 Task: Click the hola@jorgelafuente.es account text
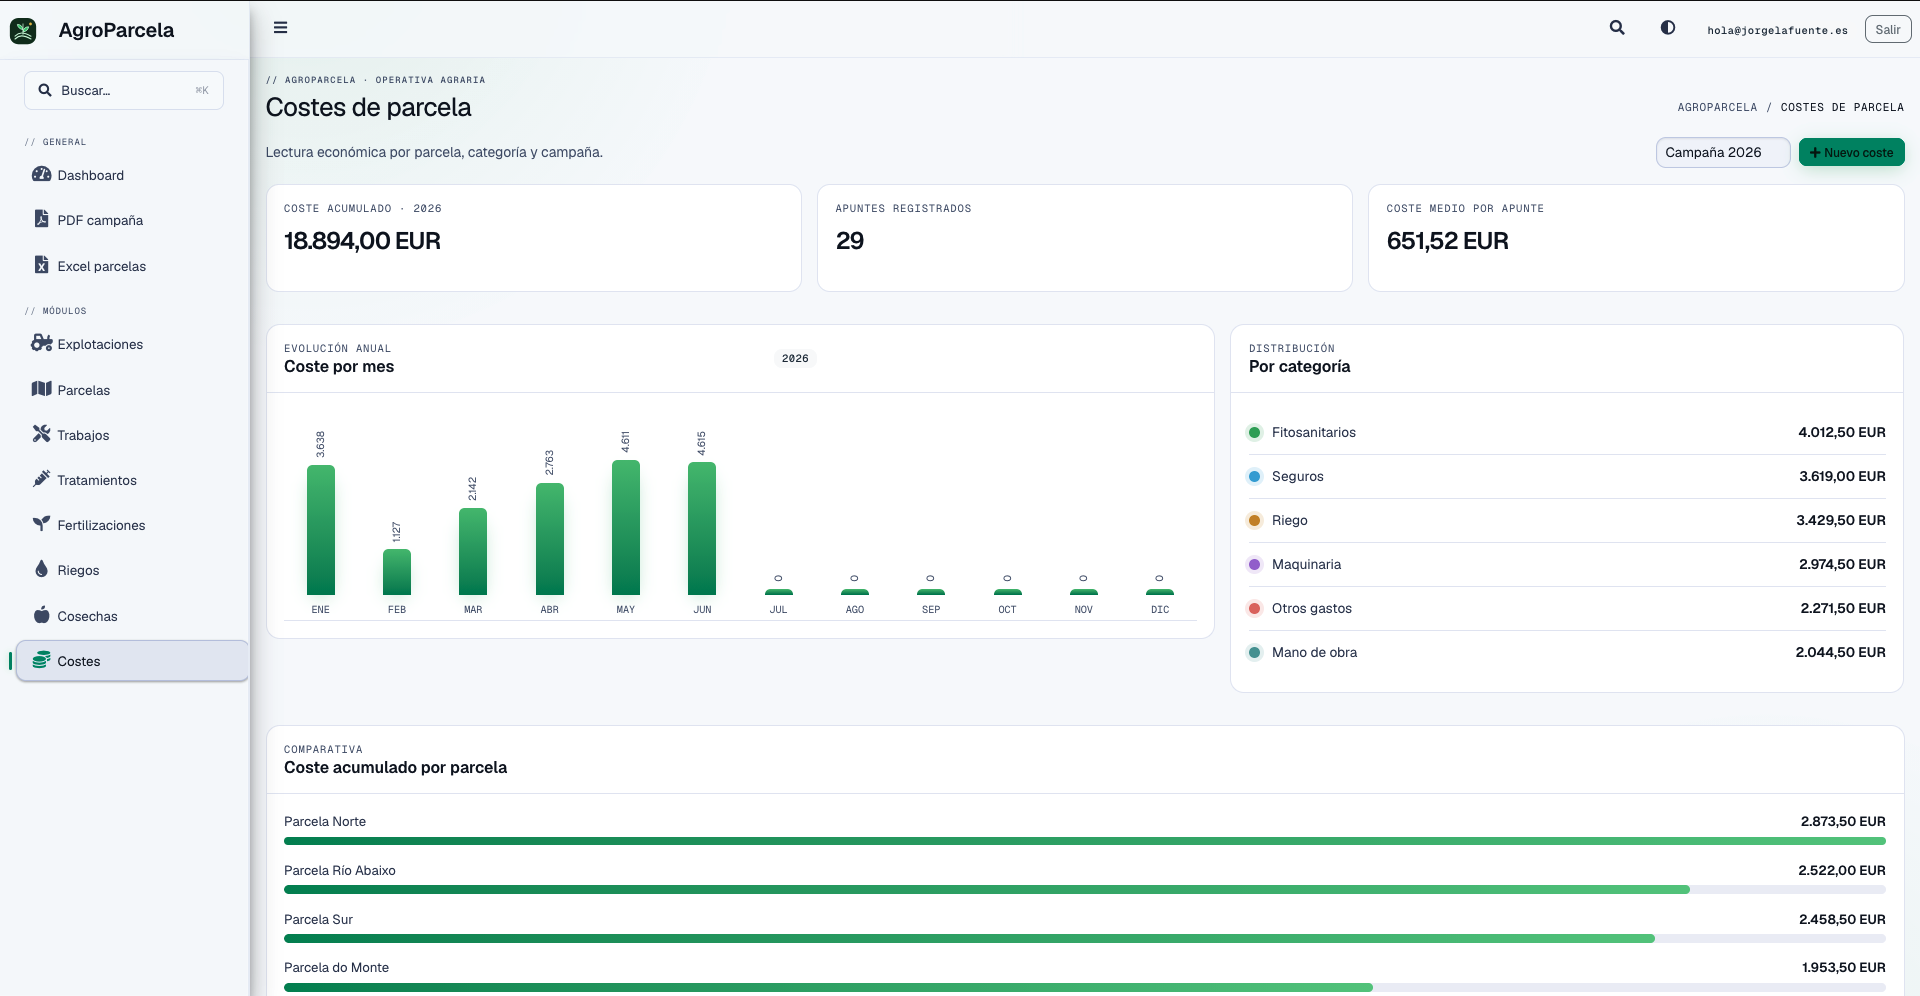coord(1777,30)
